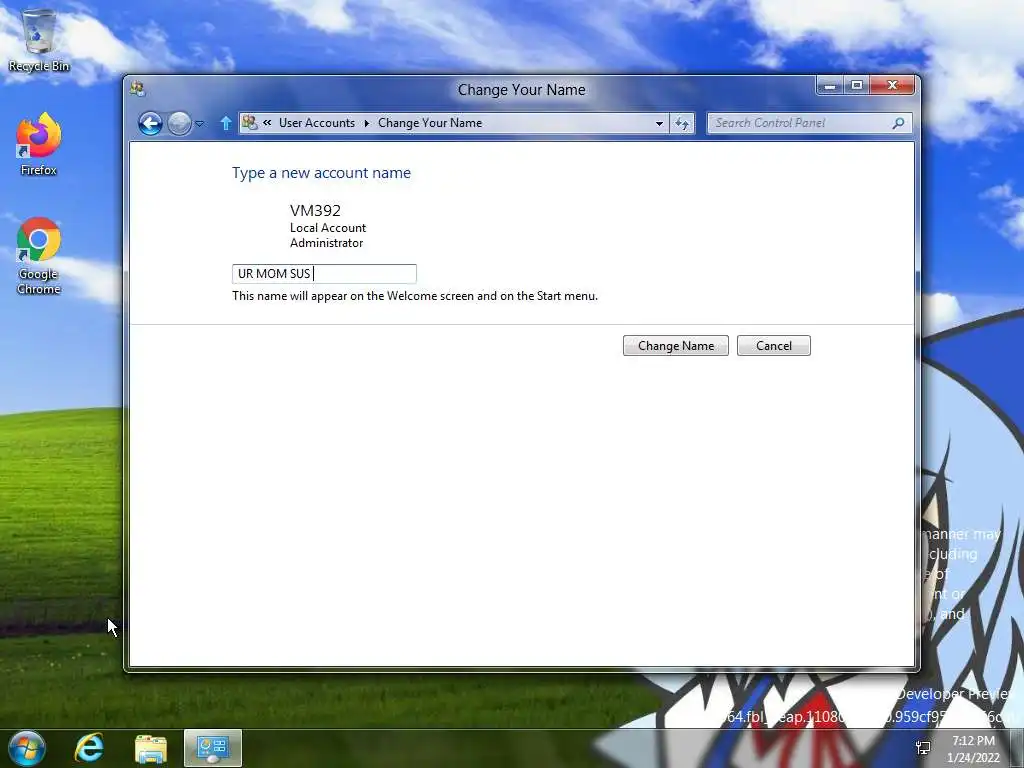This screenshot has height=768, width=1024.
Task: Click the 'Type a new account name' heading
Action: coord(321,173)
